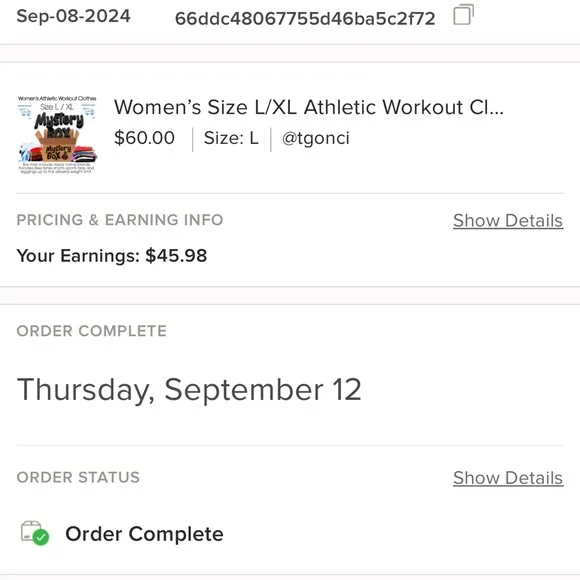The height and width of the screenshot is (580, 580).
Task: Click the green checkmark badge
Action: 41,537
